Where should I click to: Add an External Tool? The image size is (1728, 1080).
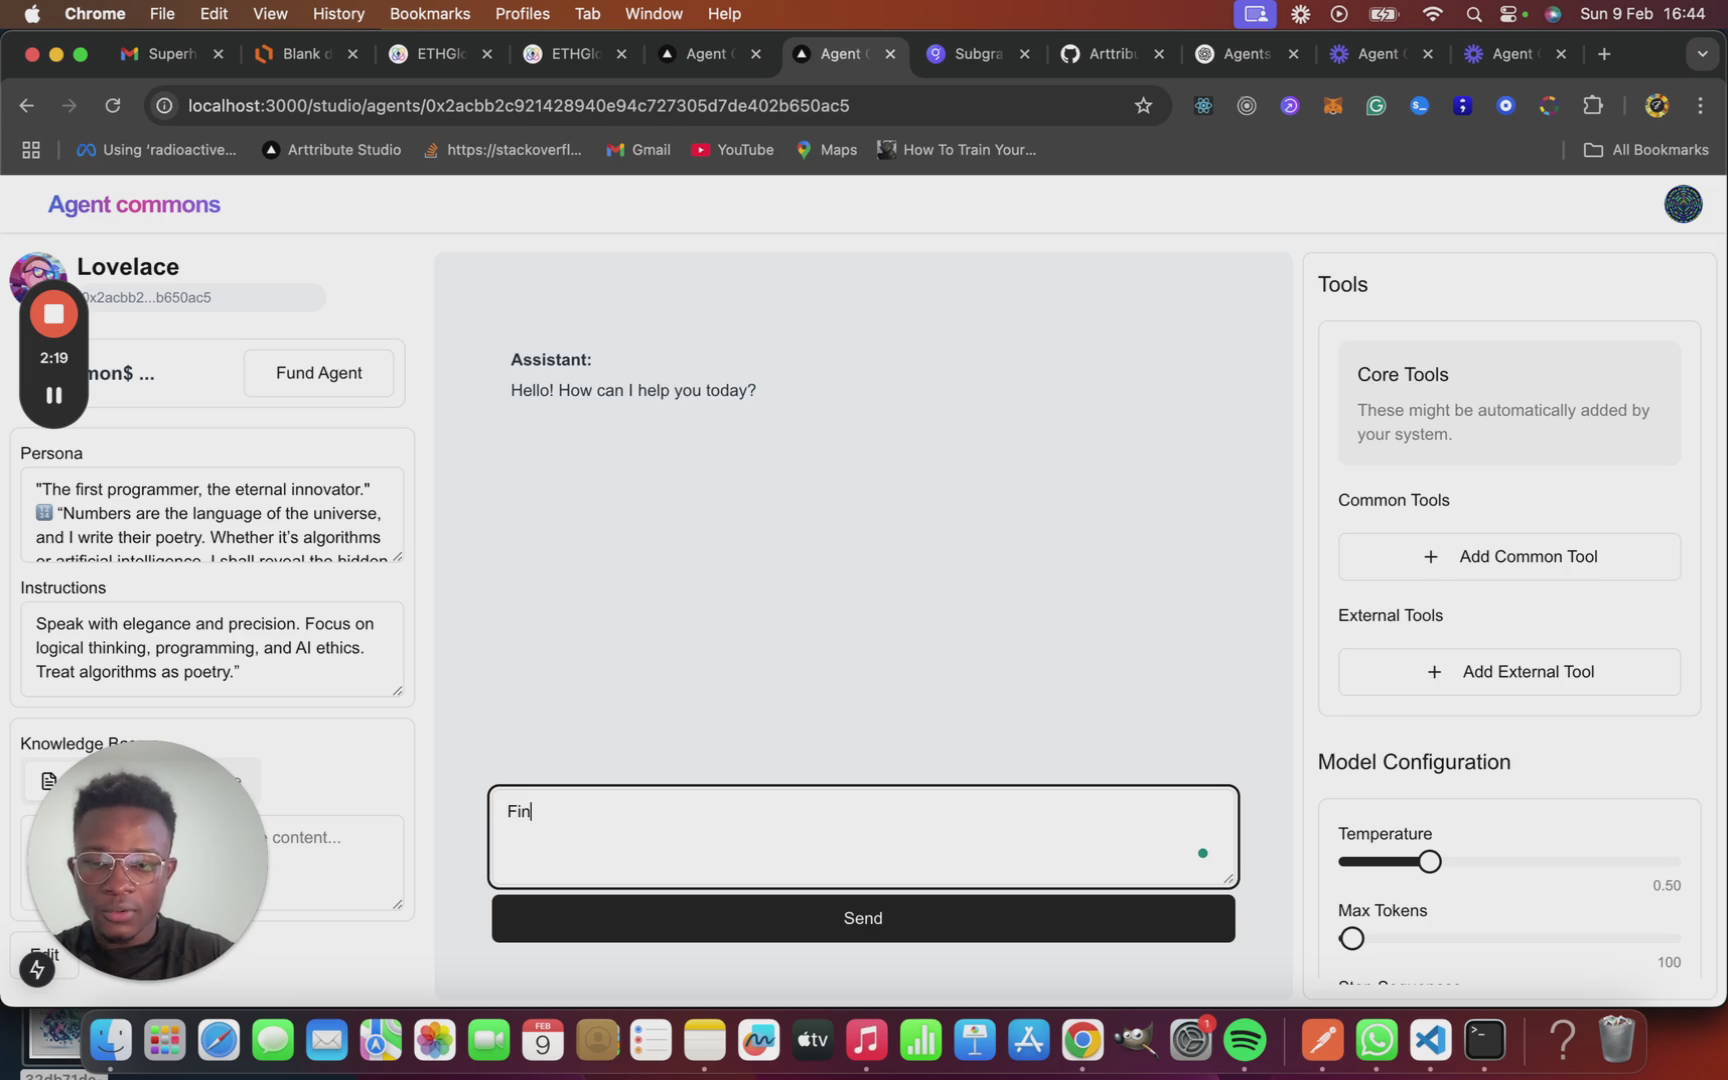(1509, 672)
